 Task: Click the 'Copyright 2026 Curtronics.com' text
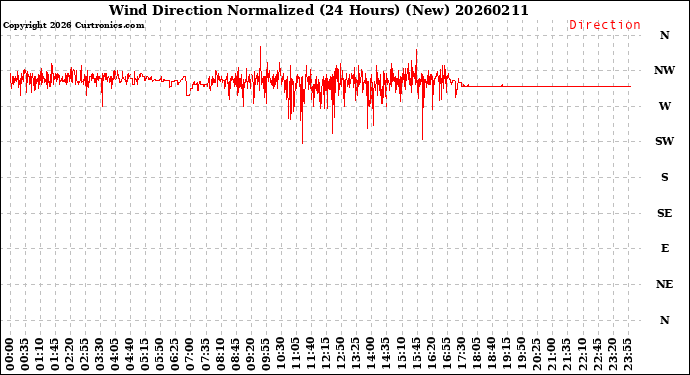[73, 25]
